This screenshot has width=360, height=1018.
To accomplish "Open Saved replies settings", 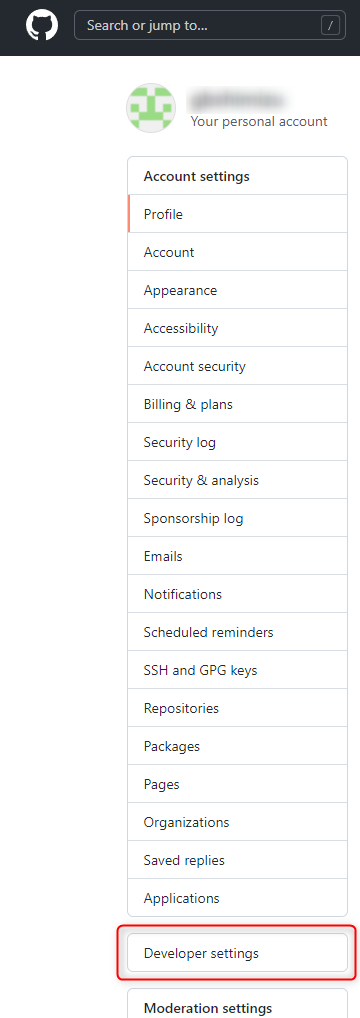I will point(238,860).
